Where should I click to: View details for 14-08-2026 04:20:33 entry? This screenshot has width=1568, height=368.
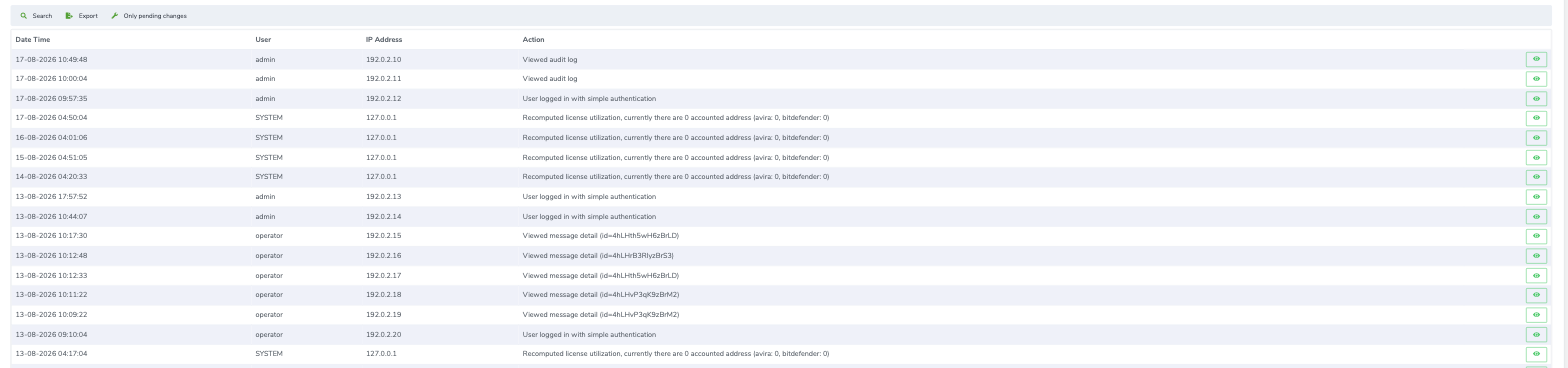point(1536,177)
